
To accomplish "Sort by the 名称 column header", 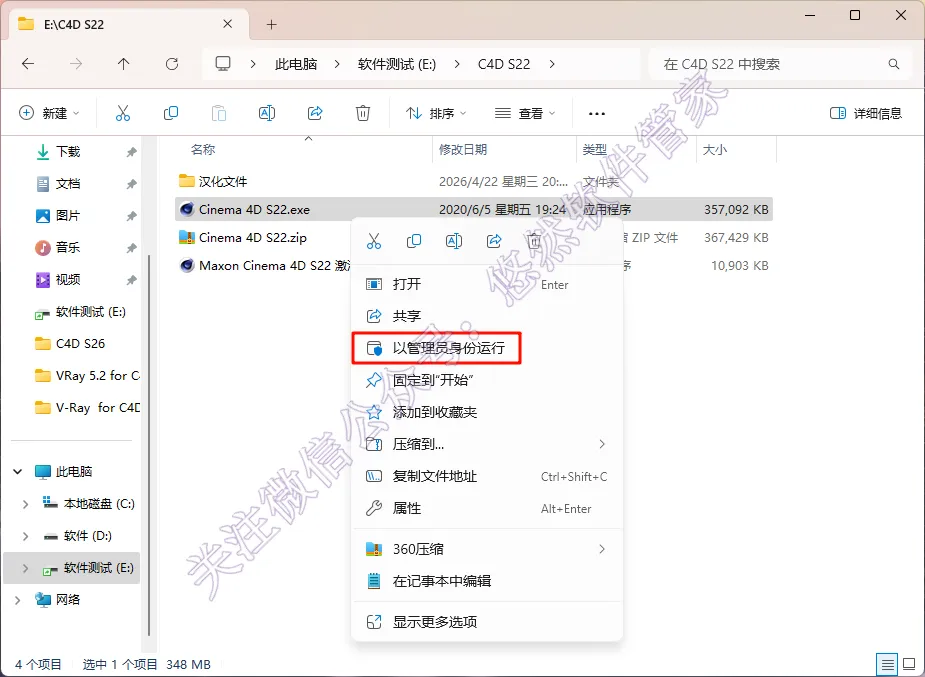I will (x=203, y=150).
